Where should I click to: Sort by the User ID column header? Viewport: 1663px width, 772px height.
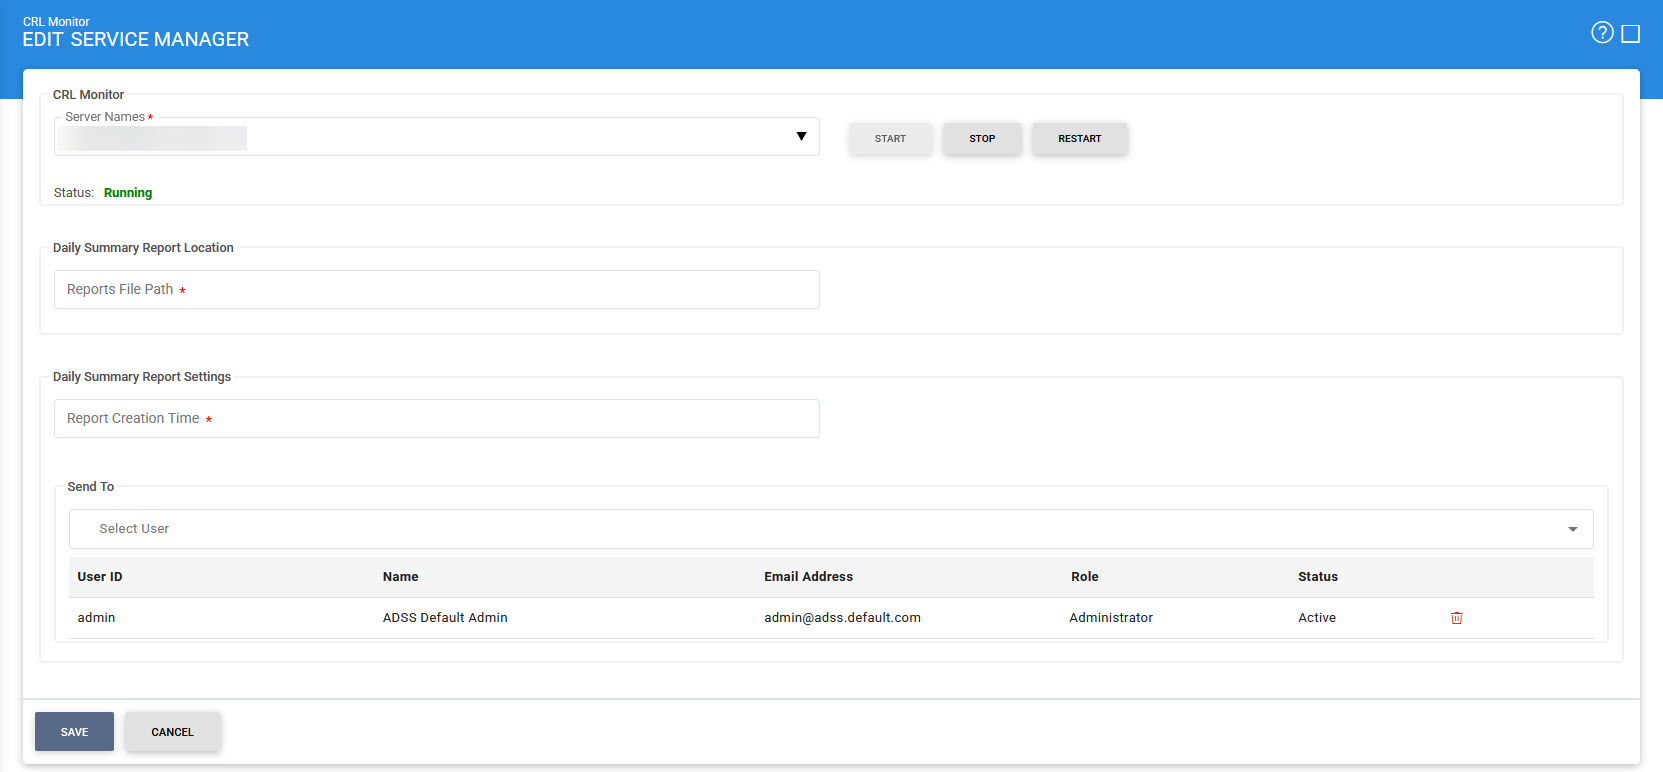click(100, 577)
